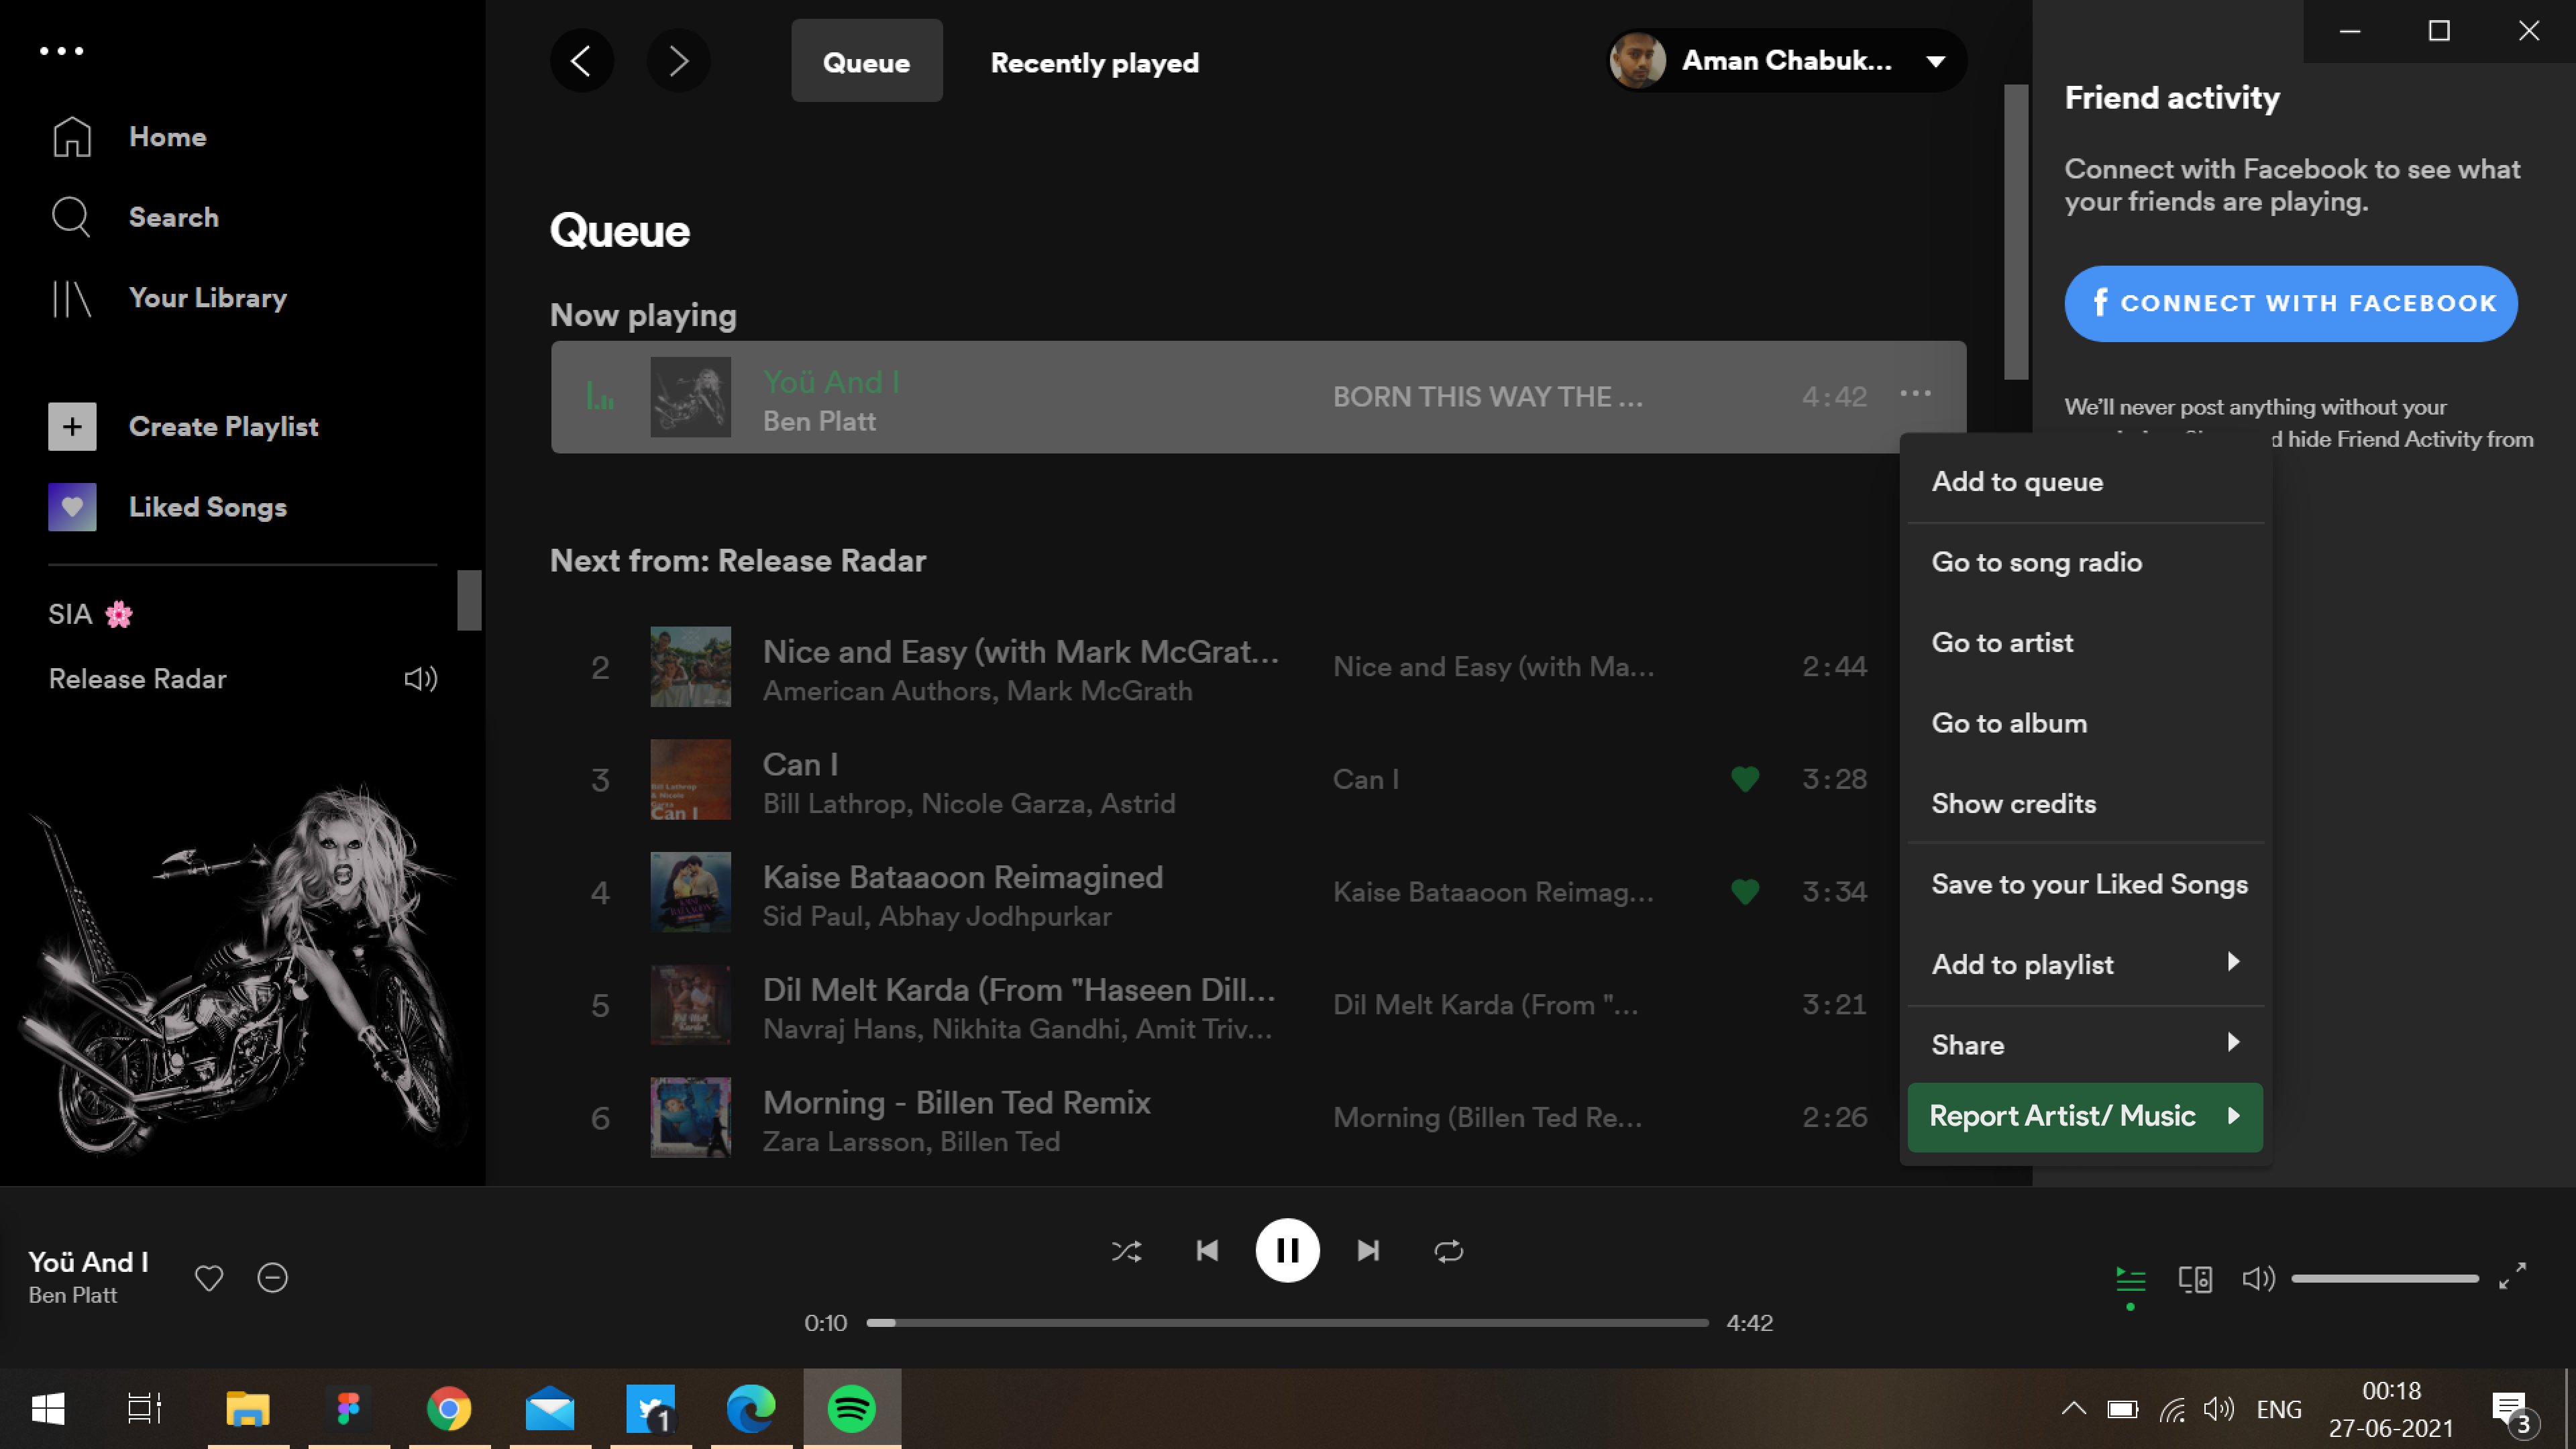Switch to the Queue tab
The image size is (2576, 1449).
[866, 61]
